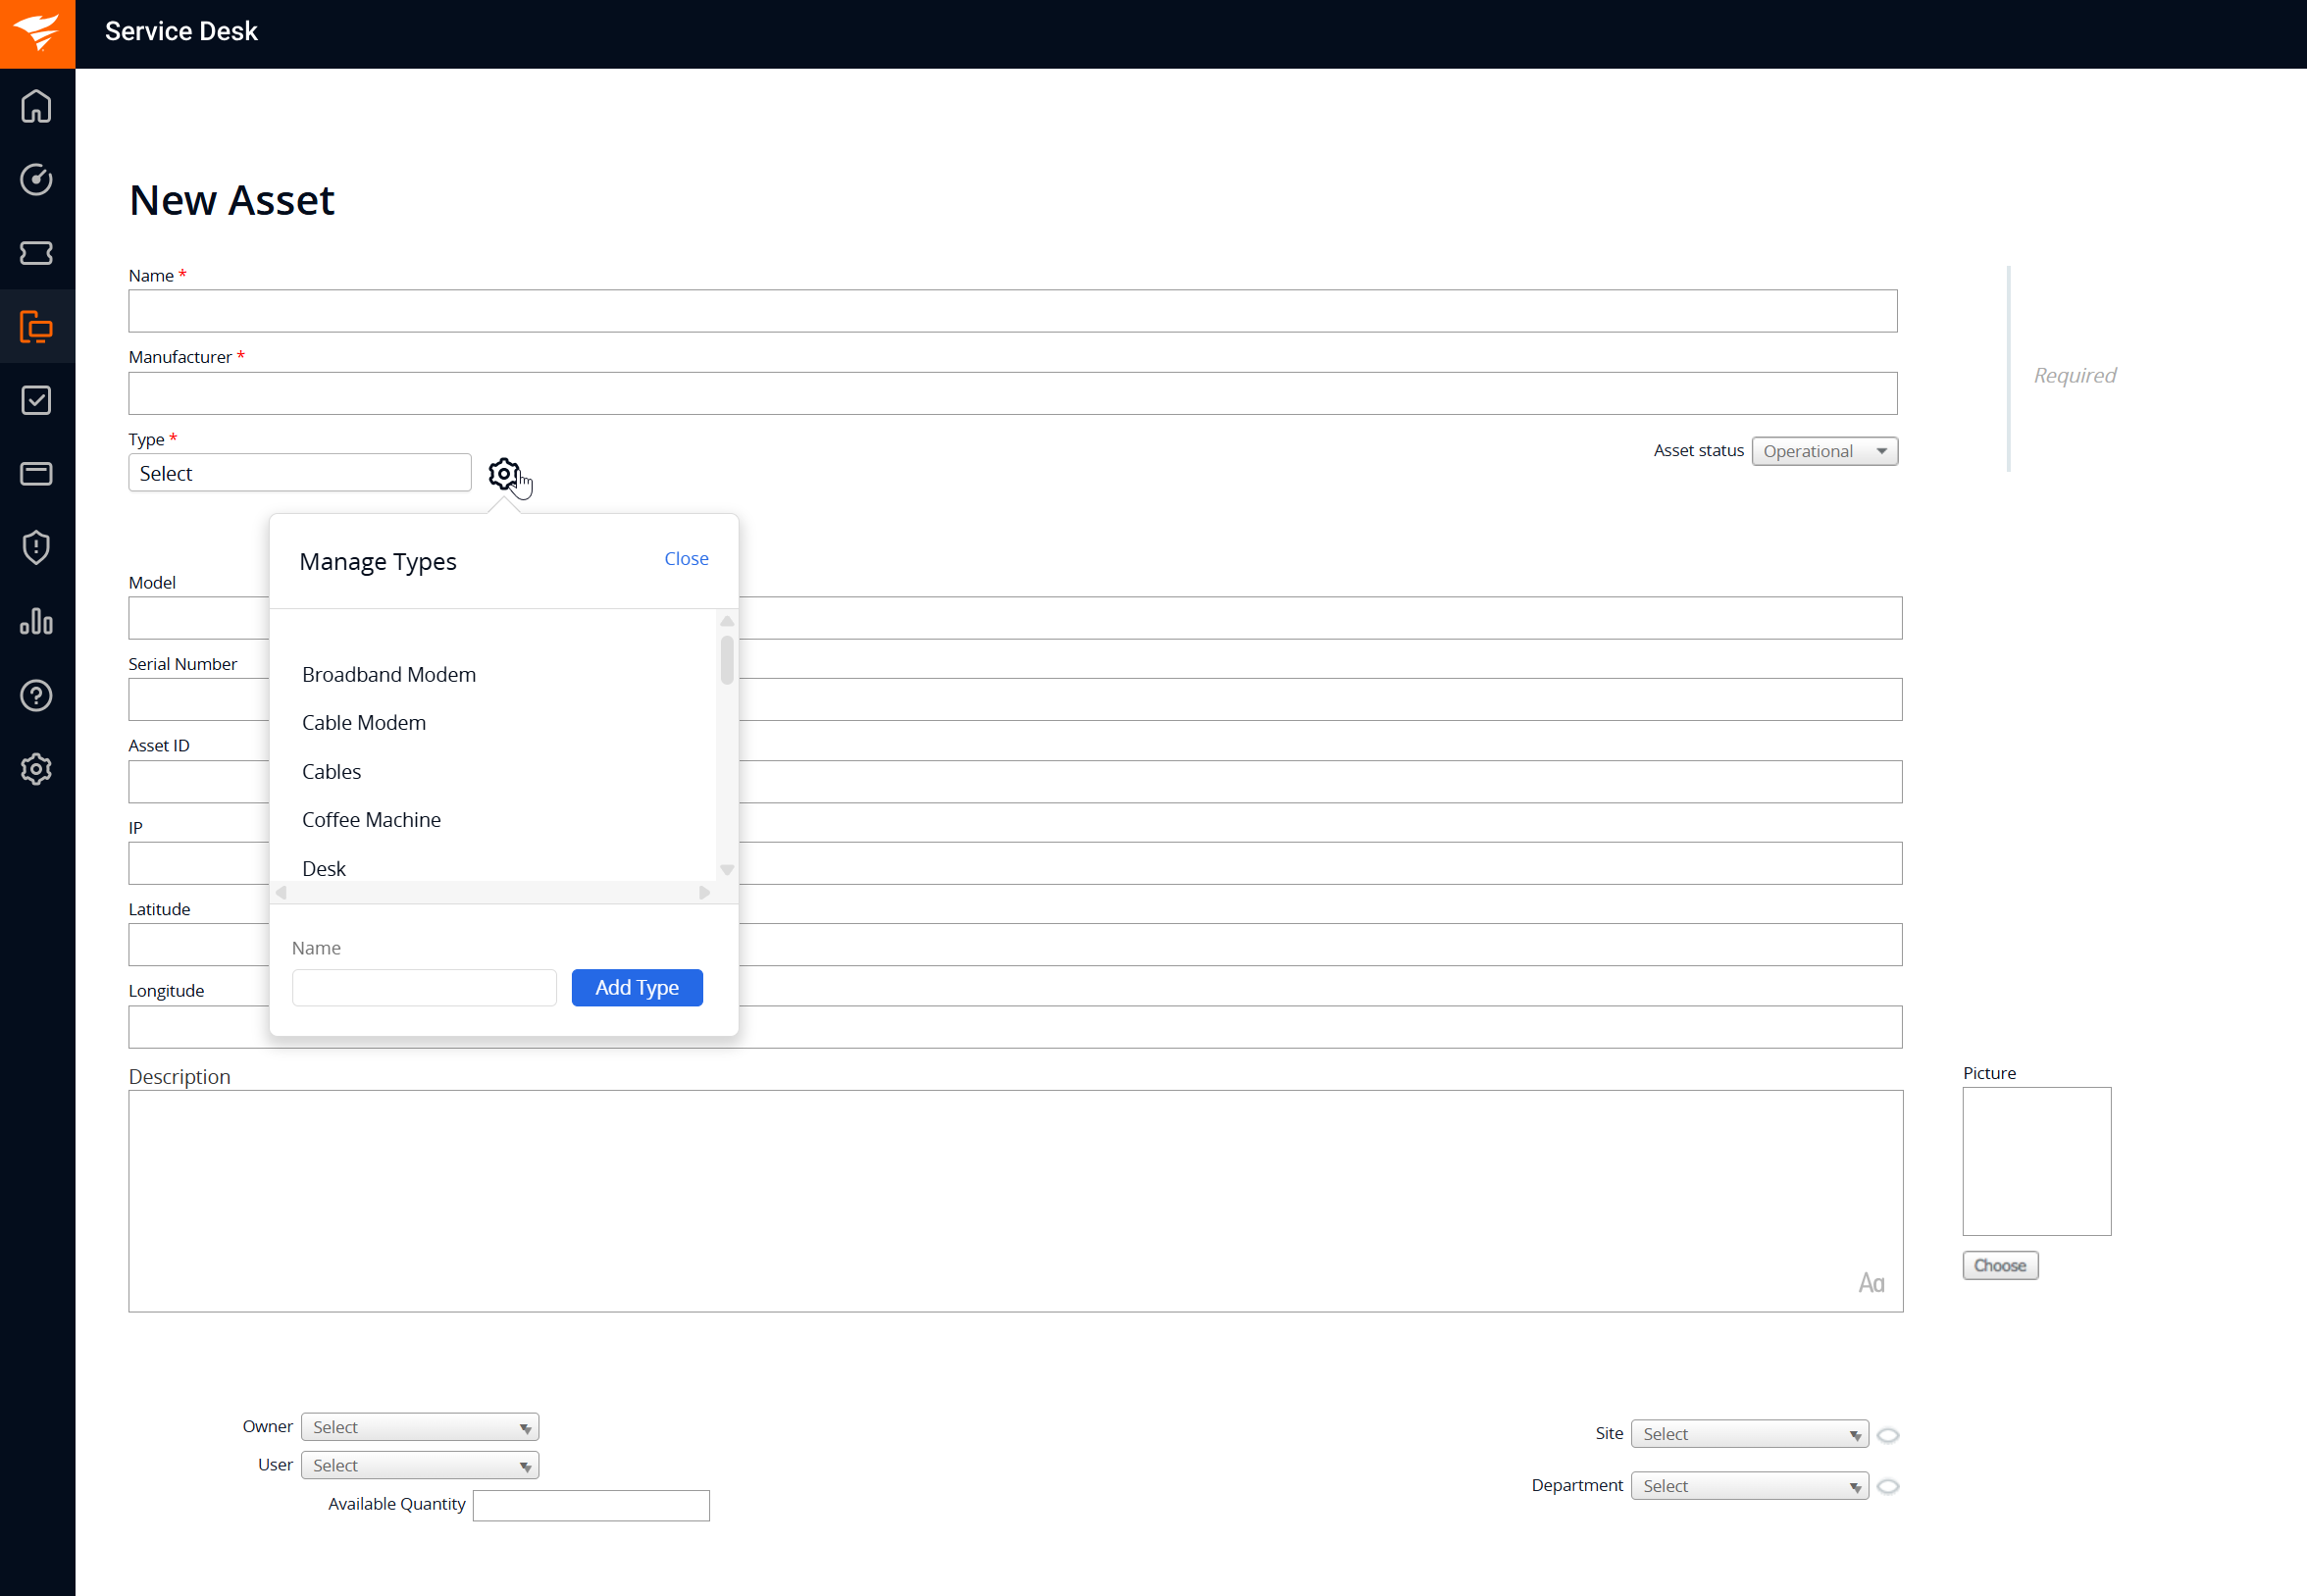Close the Manage Types popup via Close link
The width and height of the screenshot is (2307, 1596).
pyautogui.click(x=686, y=559)
